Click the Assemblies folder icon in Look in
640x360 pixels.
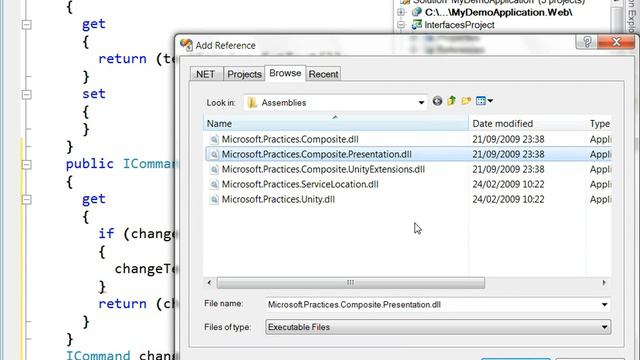pyautogui.click(x=252, y=102)
